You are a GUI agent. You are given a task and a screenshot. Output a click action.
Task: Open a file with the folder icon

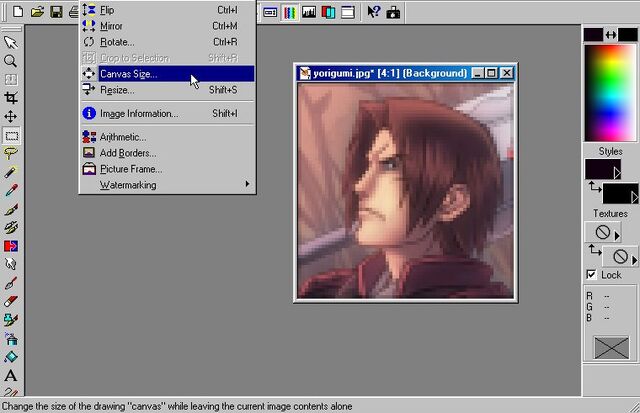(x=37, y=12)
